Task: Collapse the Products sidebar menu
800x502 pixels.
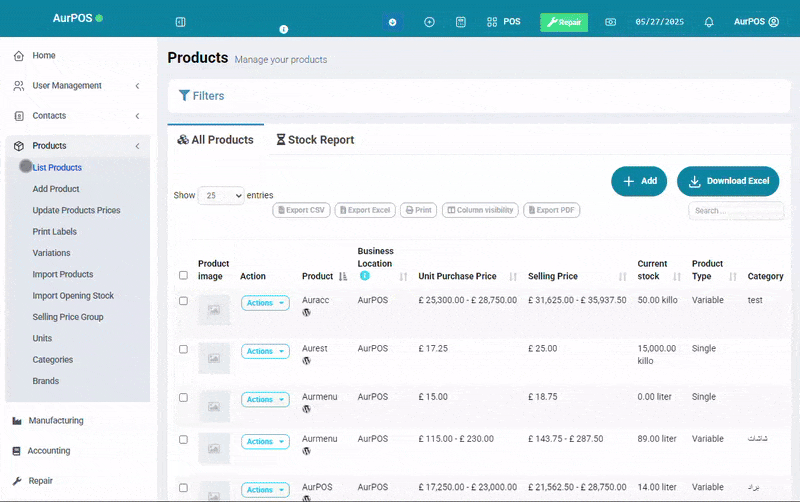Action: point(78,146)
